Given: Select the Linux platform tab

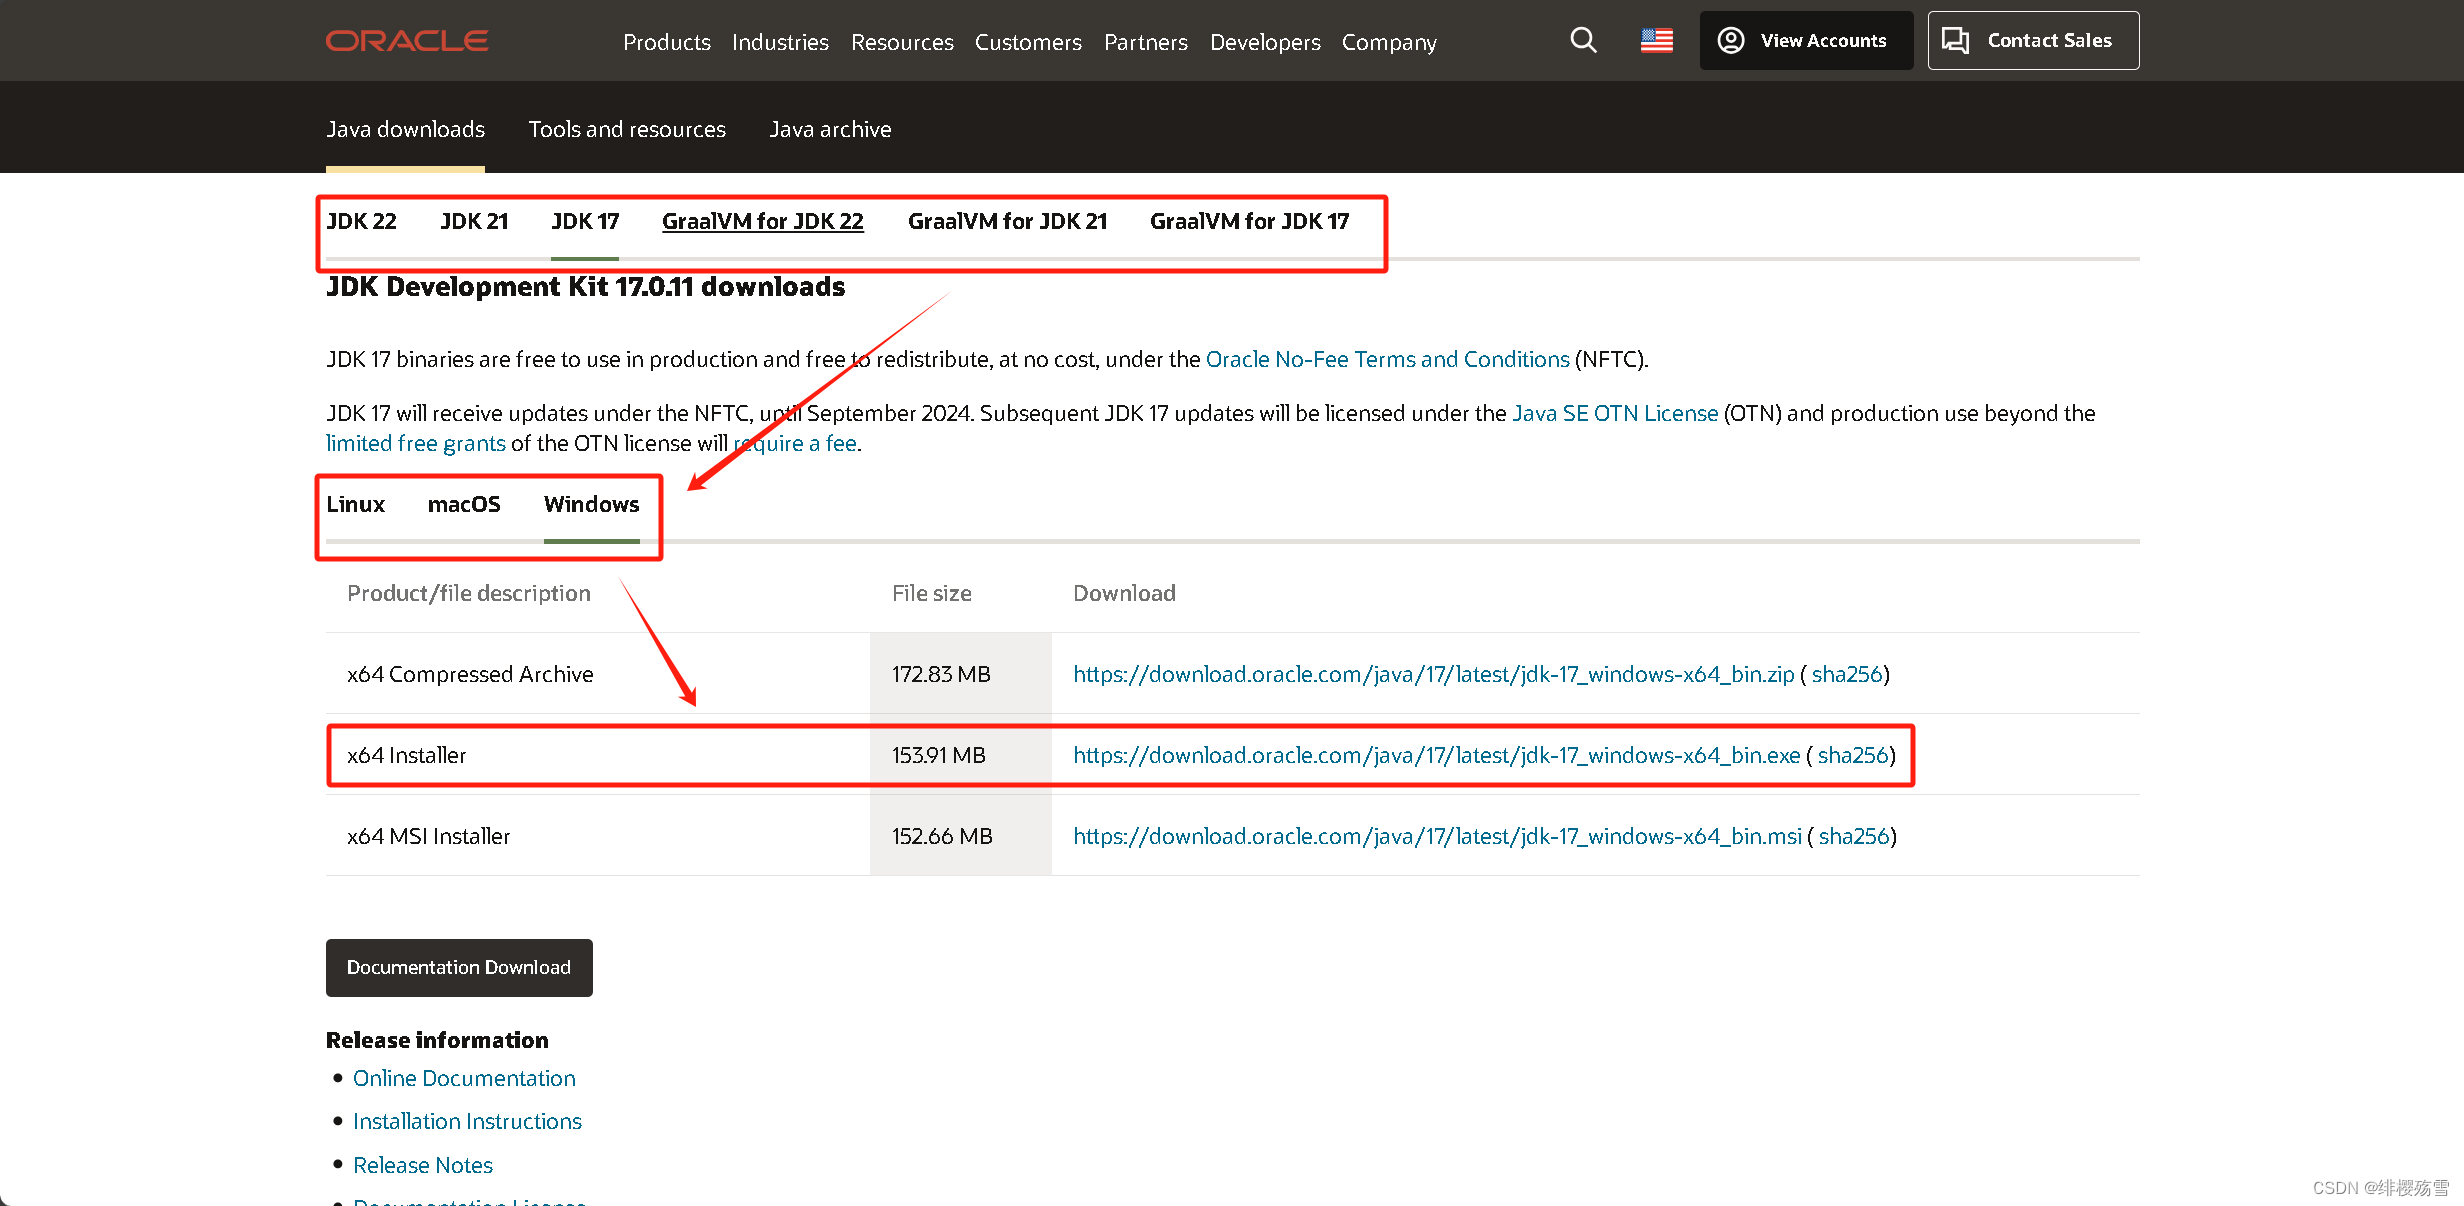Looking at the screenshot, I should pyautogui.click(x=355, y=504).
